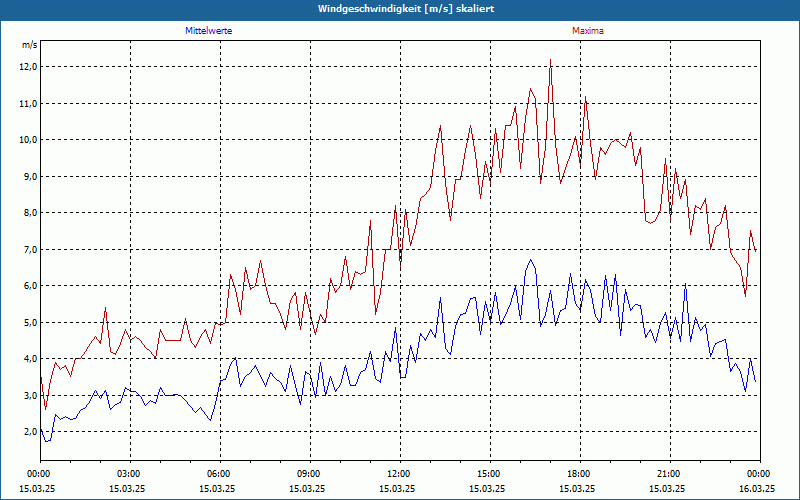Click the 11,0 y-axis value
This screenshot has height=500, width=800.
(x=29, y=104)
